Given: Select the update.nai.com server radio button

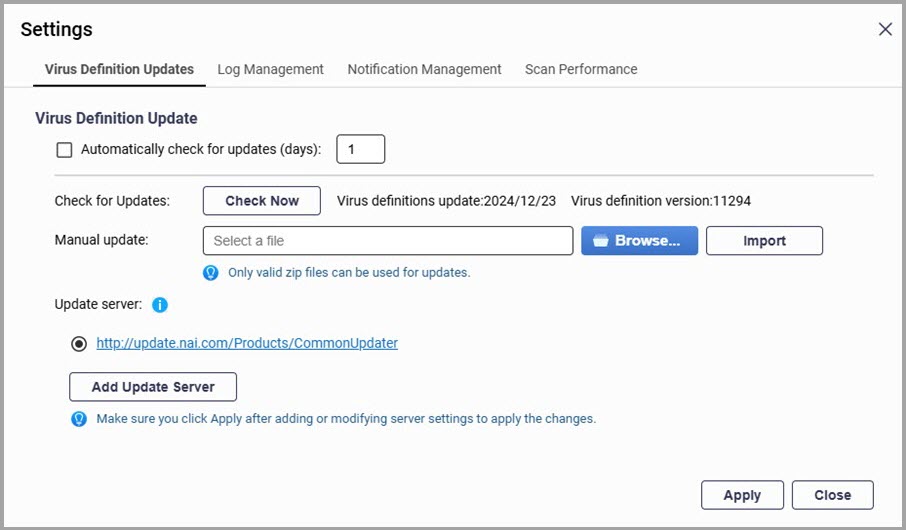Looking at the screenshot, I should (x=79, y=344).
